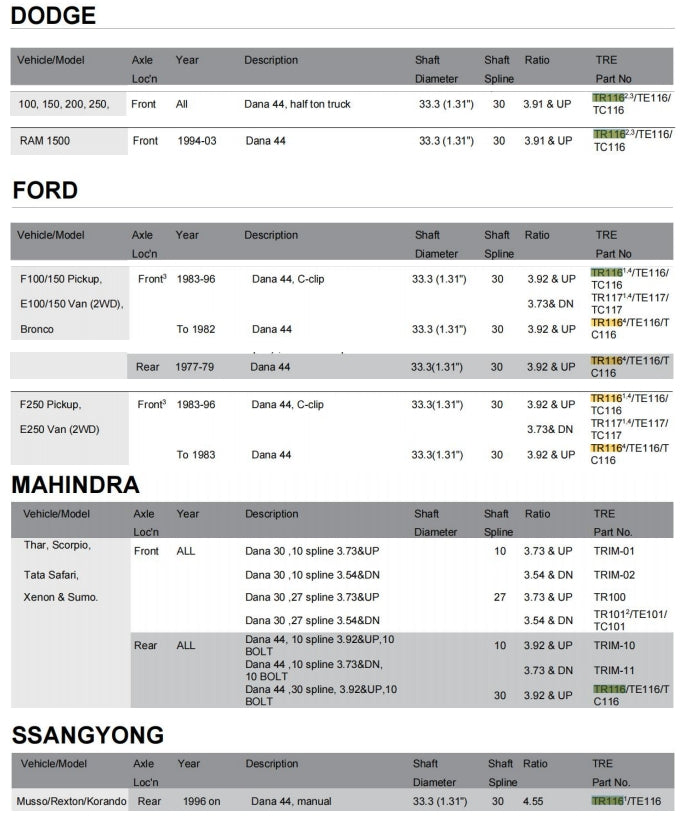
Task: Click the 'Dana 44, manual' description
Action: (x=291, y=801)
